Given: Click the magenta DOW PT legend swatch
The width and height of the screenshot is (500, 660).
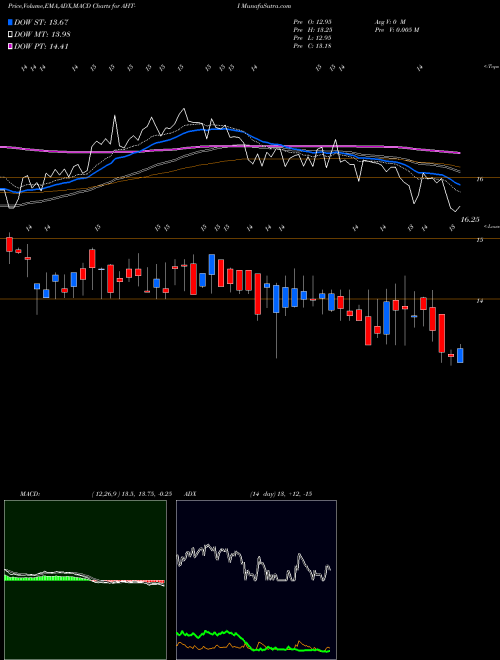Looking at the screenshot, I should pos(11,46).
